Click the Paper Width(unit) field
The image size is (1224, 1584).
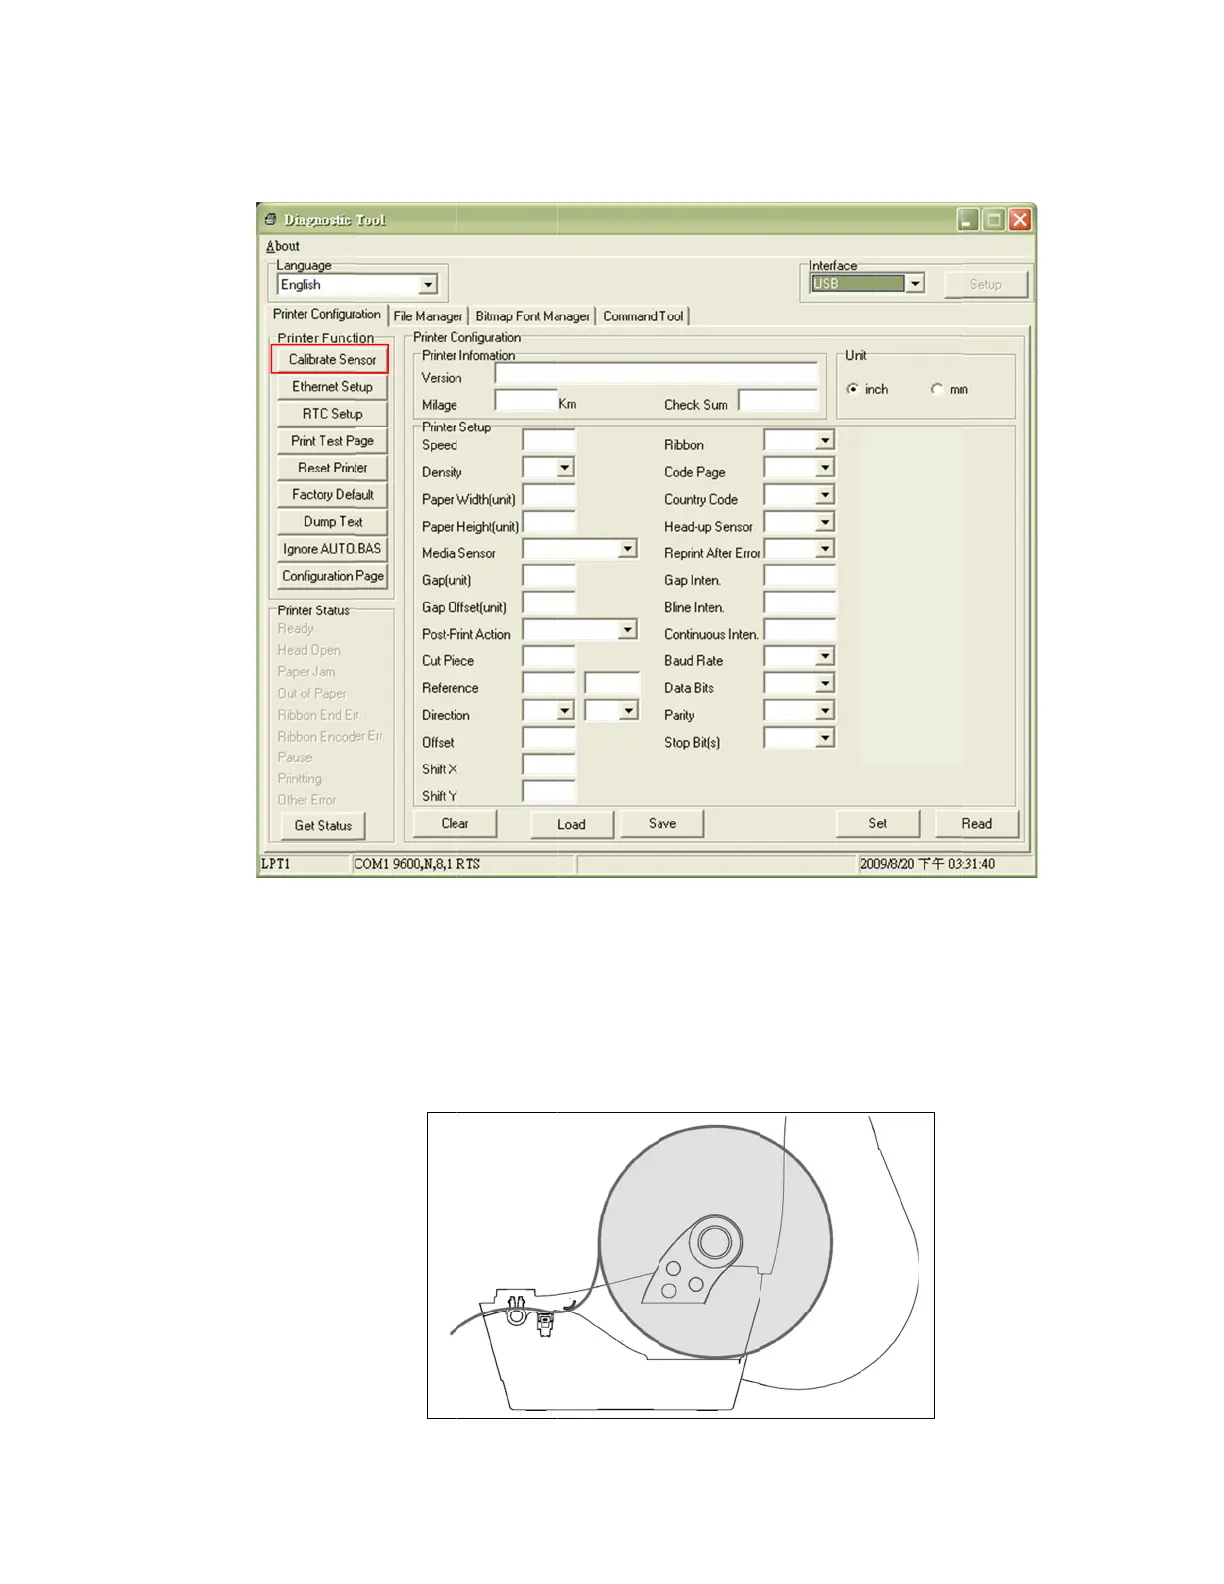(x=548, y=495)
